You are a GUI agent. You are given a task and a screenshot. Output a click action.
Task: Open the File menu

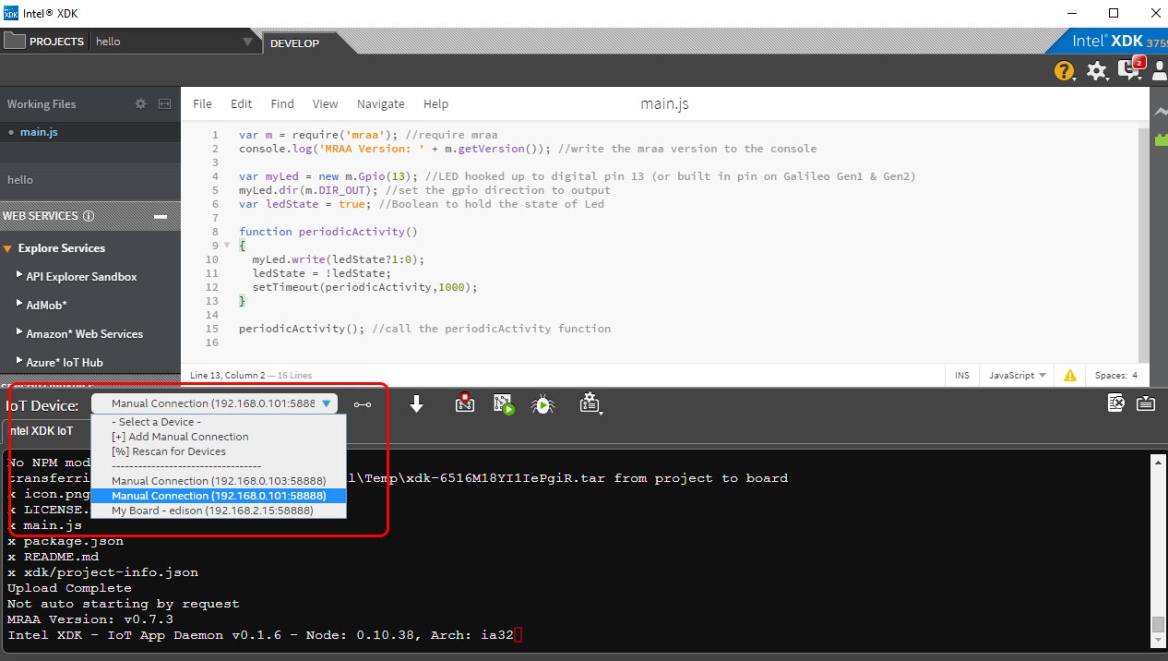(203, 104)
